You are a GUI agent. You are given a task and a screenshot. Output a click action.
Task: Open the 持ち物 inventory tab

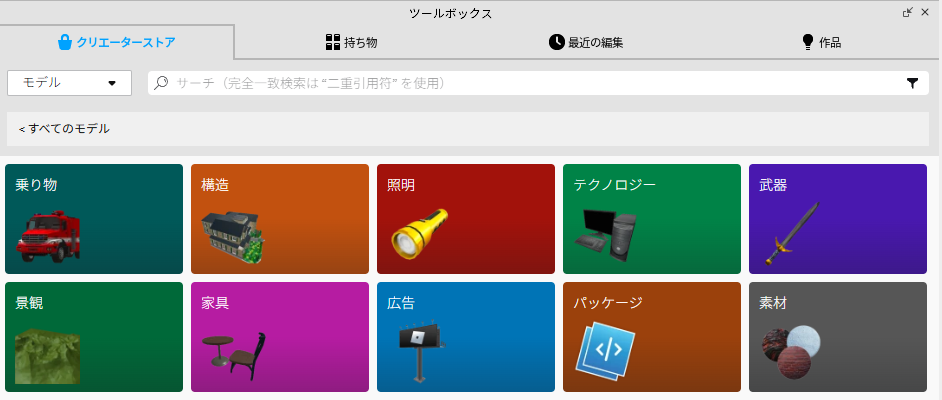coord(351,43)
